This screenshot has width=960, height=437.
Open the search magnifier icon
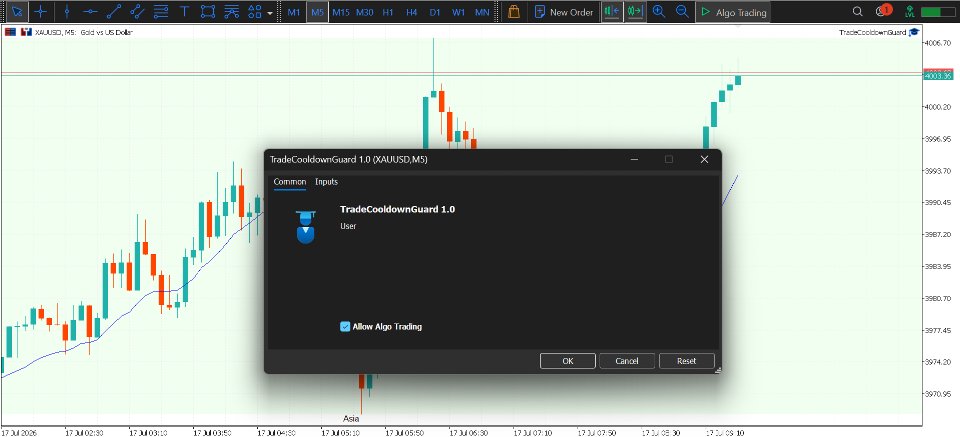click(858, 12)
